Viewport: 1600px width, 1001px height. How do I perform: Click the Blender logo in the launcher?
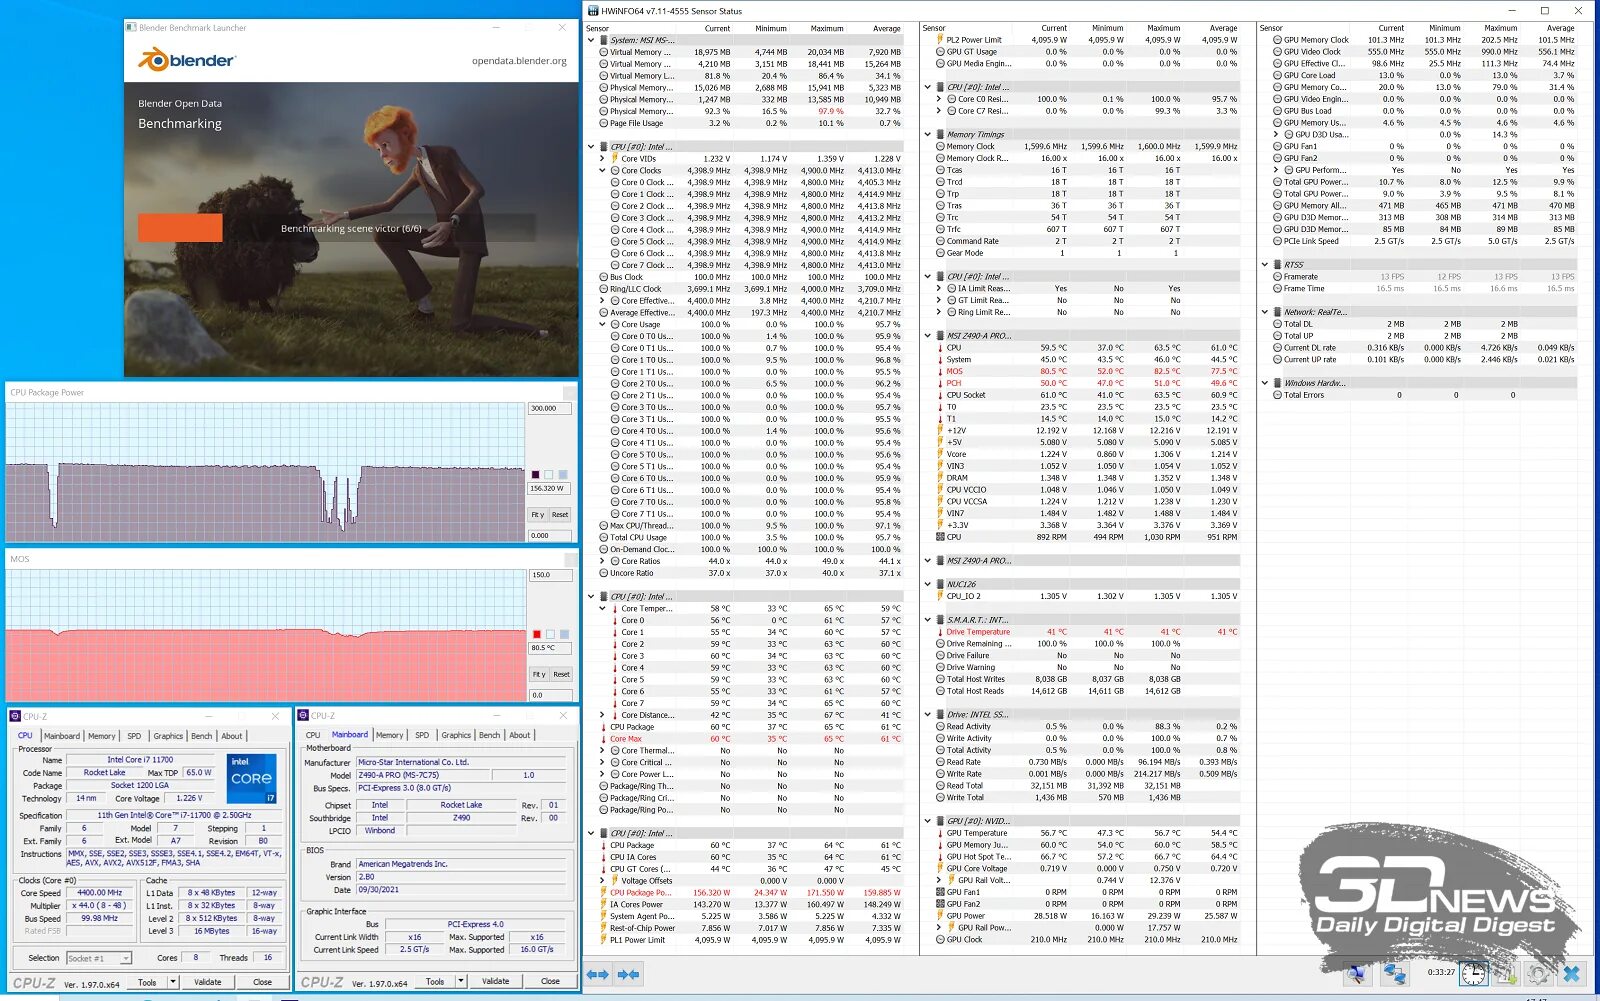point(186,60)
